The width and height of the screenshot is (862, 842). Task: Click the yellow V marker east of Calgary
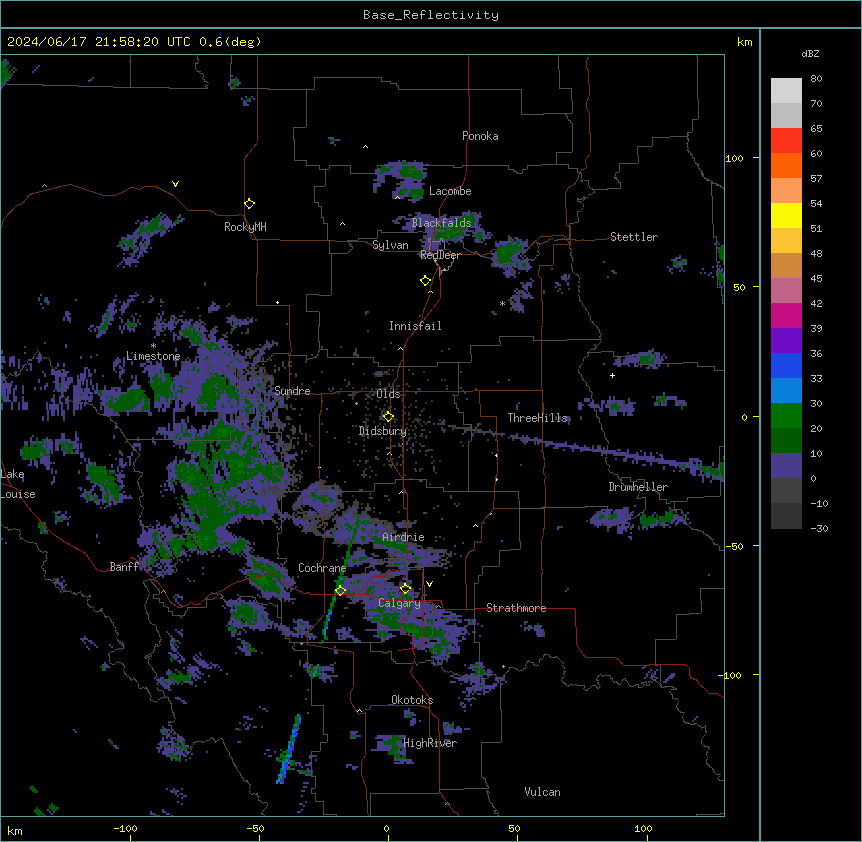(429, 584)
